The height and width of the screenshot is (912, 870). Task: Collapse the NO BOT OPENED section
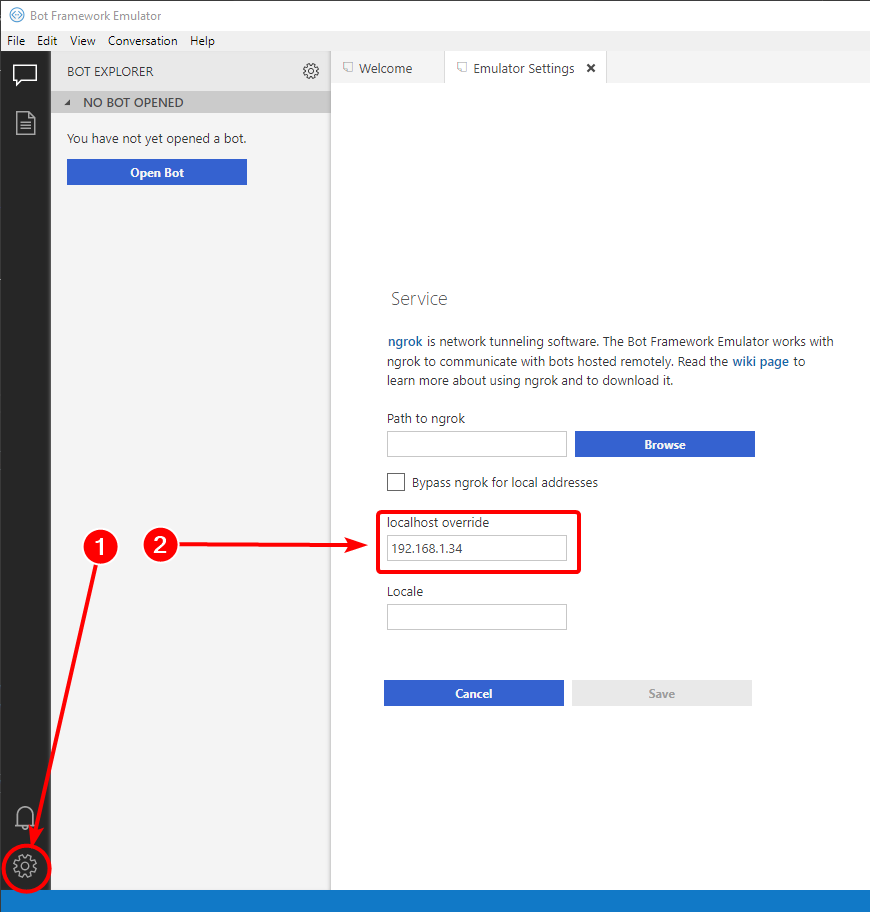point(67,102)
